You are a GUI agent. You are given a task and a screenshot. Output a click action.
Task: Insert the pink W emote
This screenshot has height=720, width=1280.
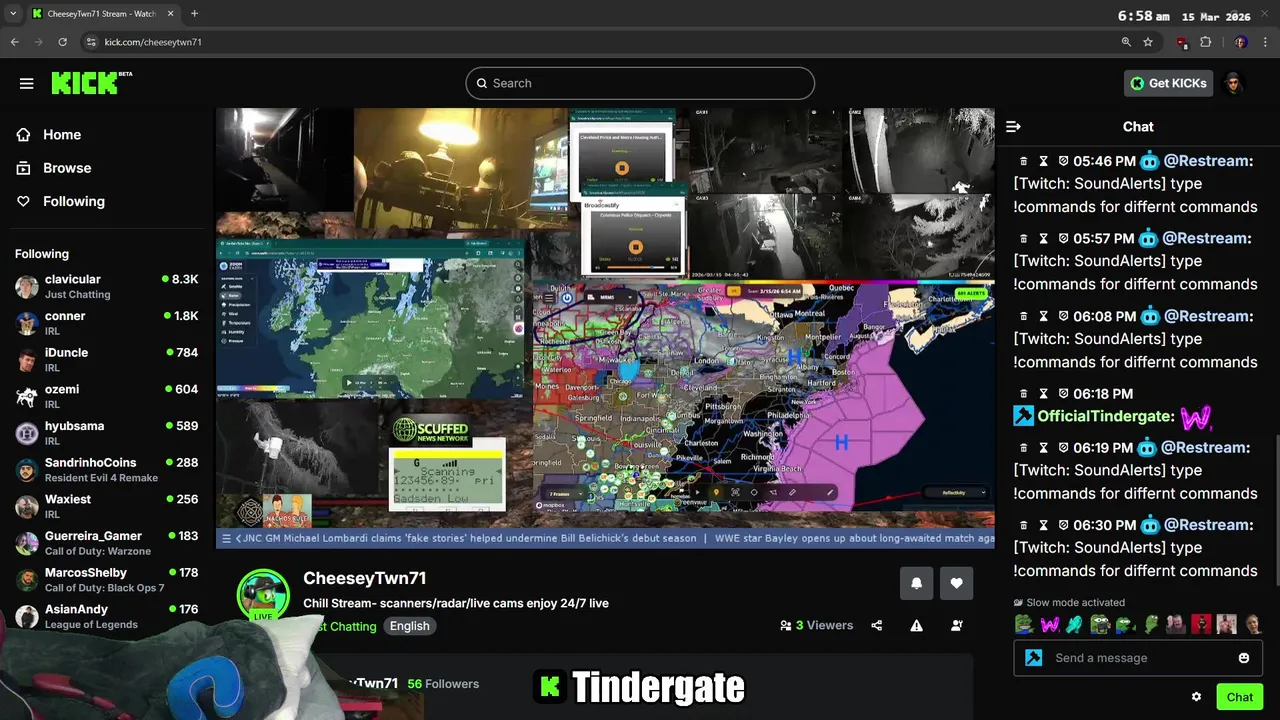[1049, 625]
